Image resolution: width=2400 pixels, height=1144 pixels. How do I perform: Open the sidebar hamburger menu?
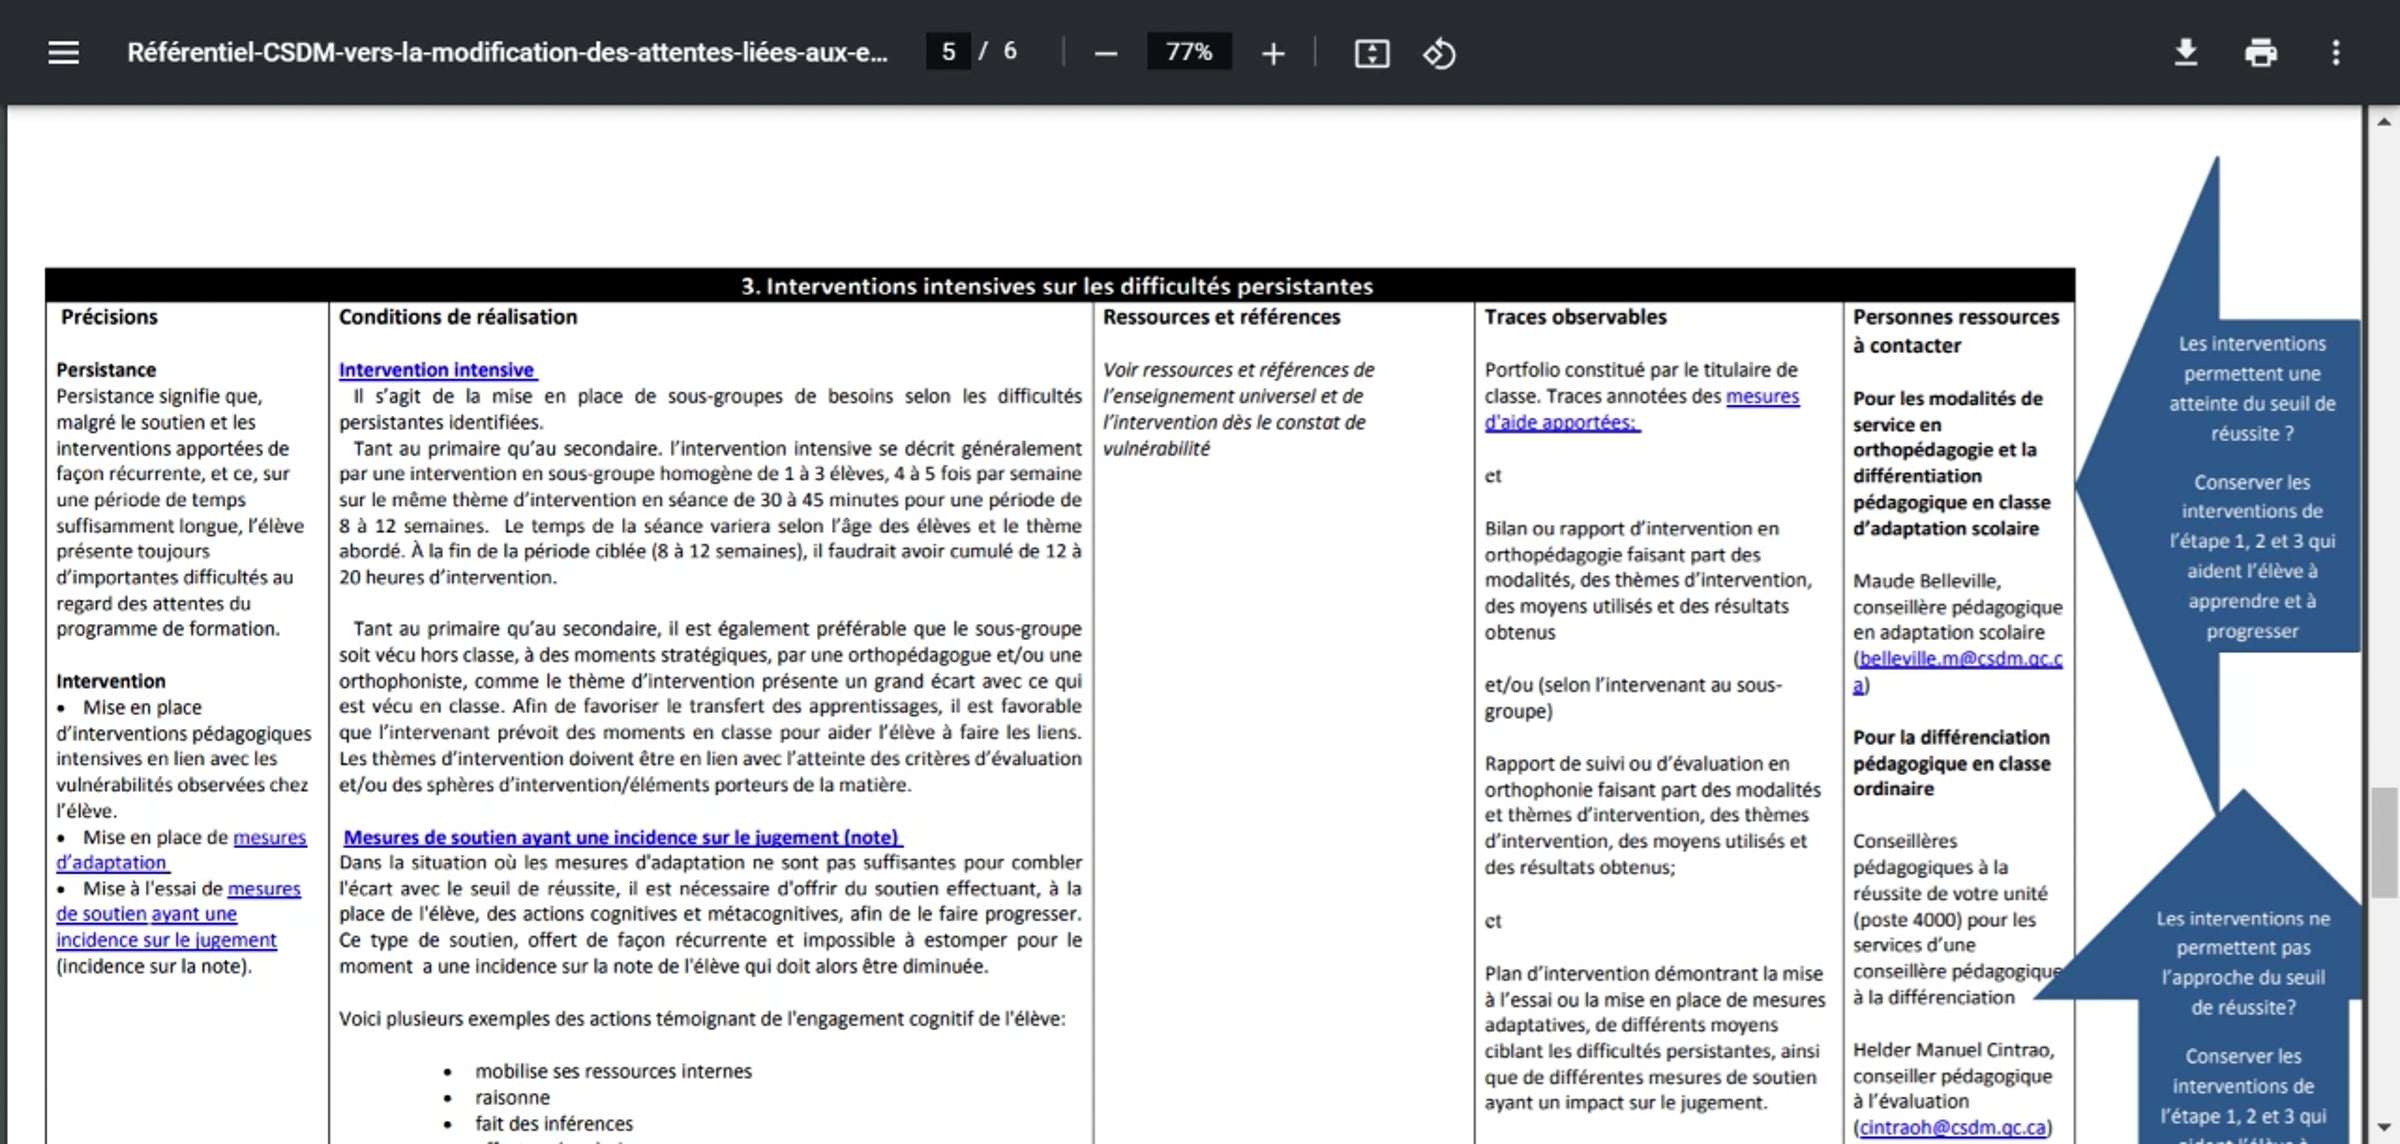[63, 52]
